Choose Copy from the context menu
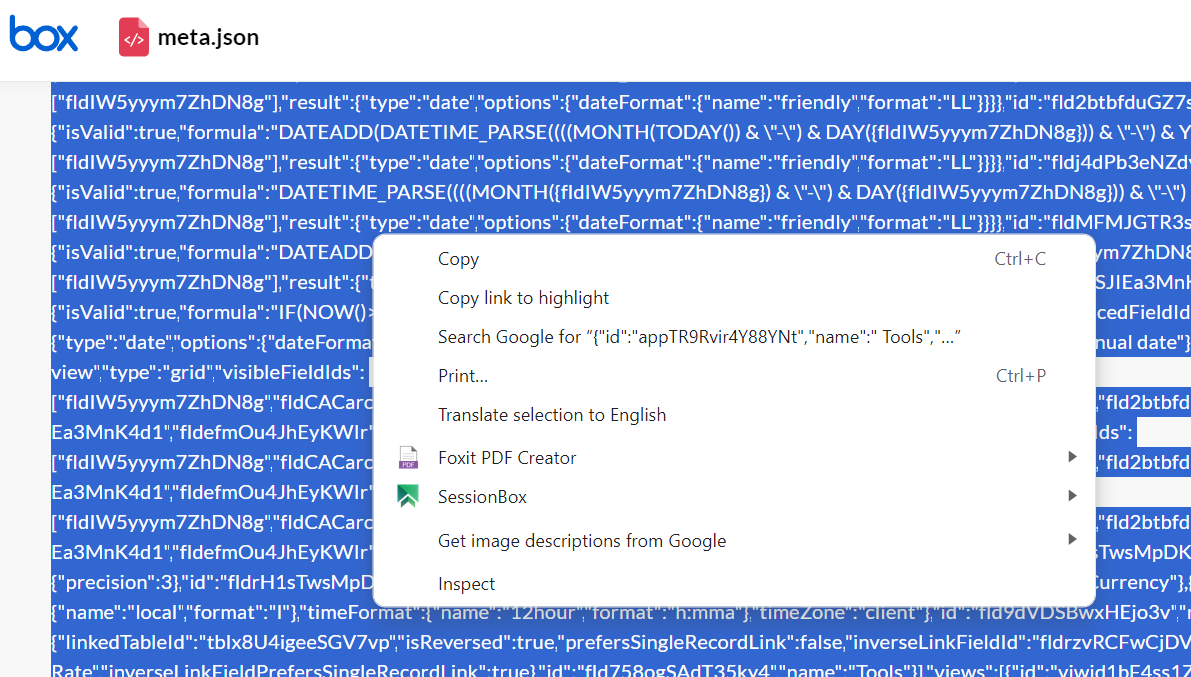 (458, 259)
